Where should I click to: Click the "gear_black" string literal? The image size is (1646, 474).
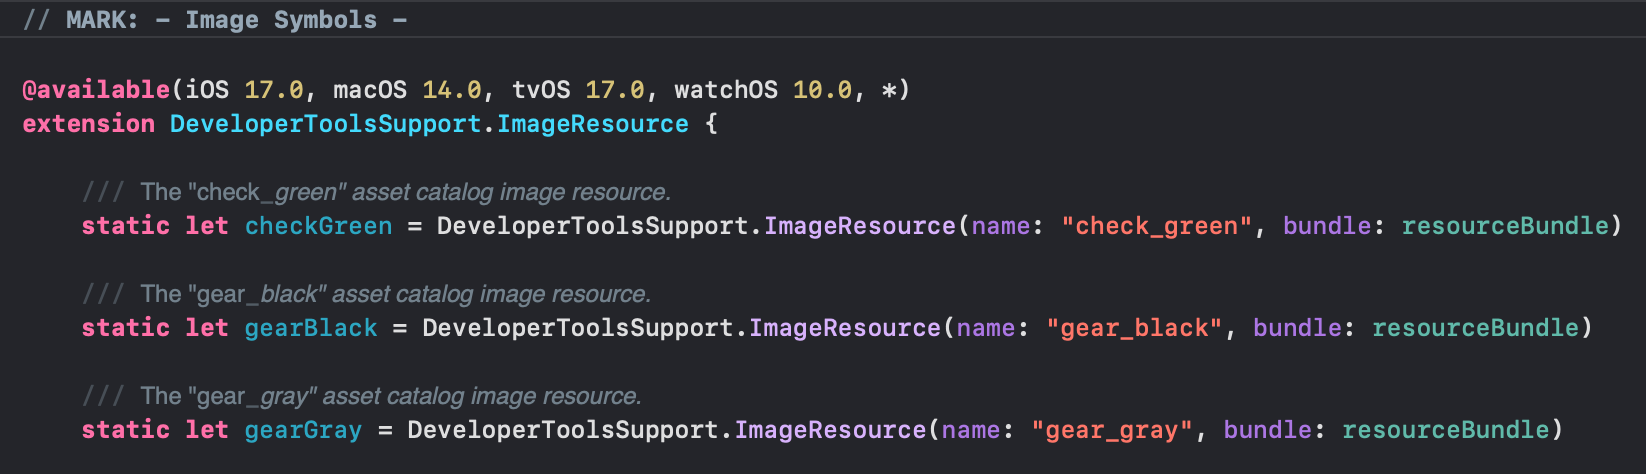1135,328
